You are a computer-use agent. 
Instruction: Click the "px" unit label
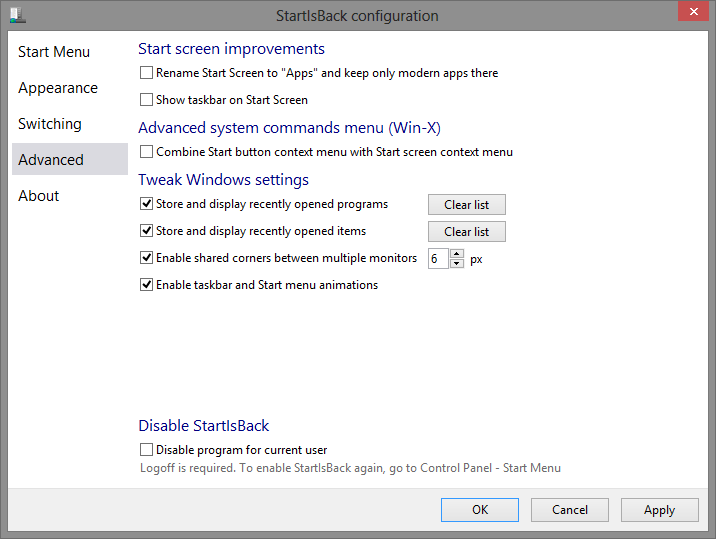476,259
